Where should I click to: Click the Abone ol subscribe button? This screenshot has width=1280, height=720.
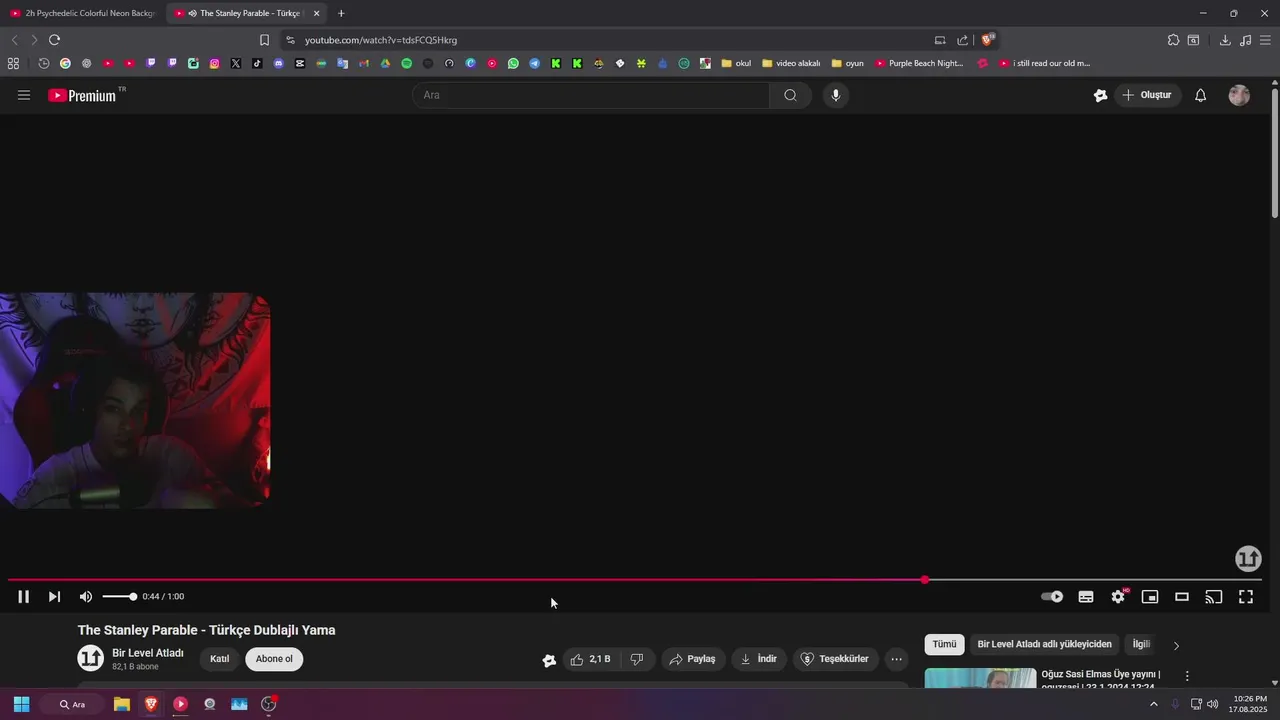[x=274, y=659]
